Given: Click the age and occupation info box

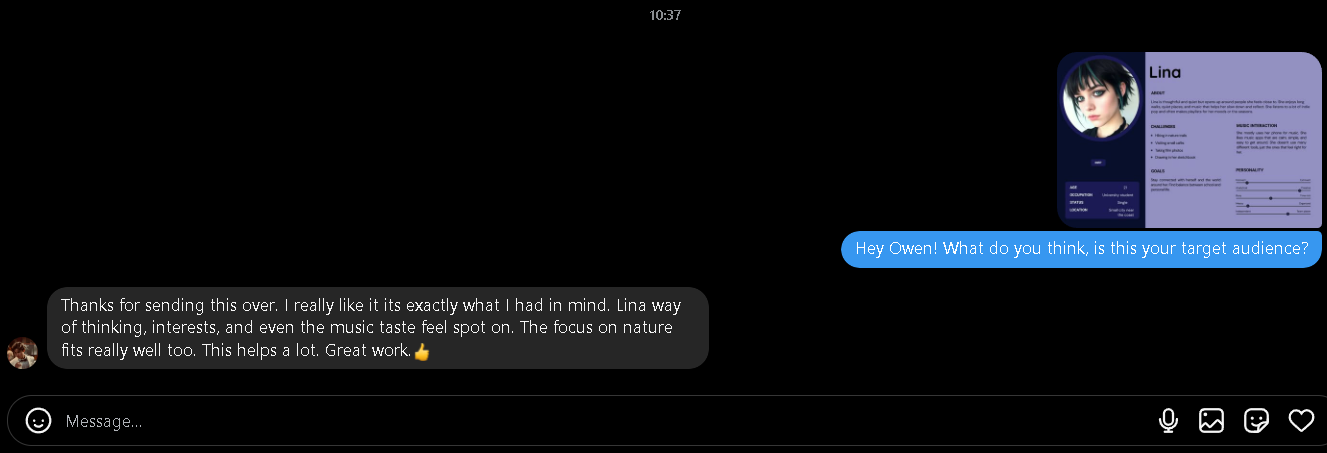Looking at the screenshot, I should (1101, 200).
